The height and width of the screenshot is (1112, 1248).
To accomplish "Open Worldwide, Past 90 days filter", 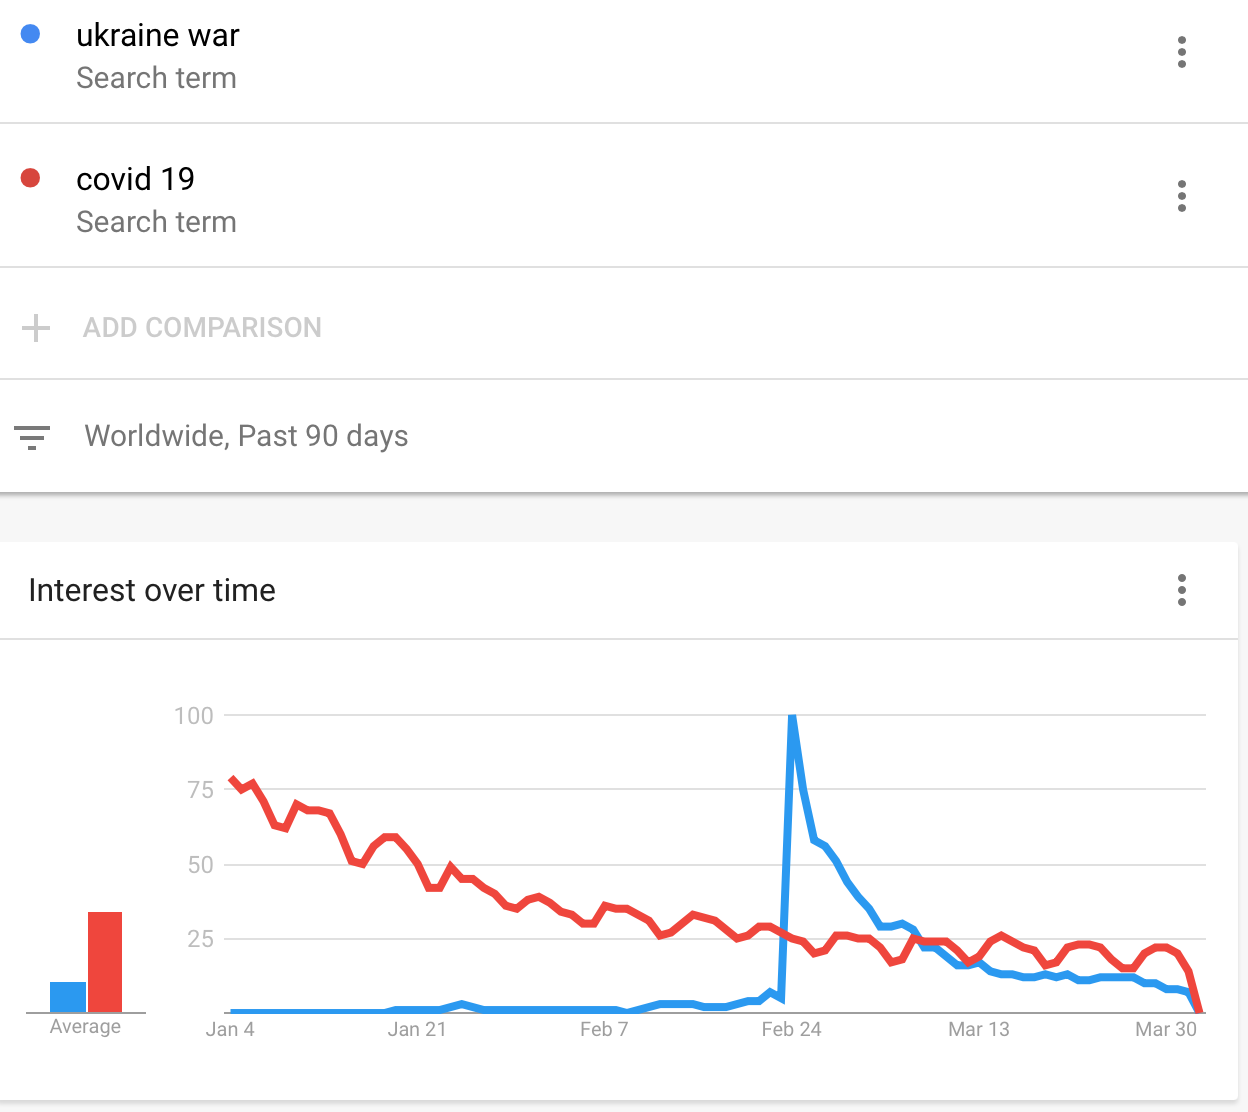I will point(246,436).
